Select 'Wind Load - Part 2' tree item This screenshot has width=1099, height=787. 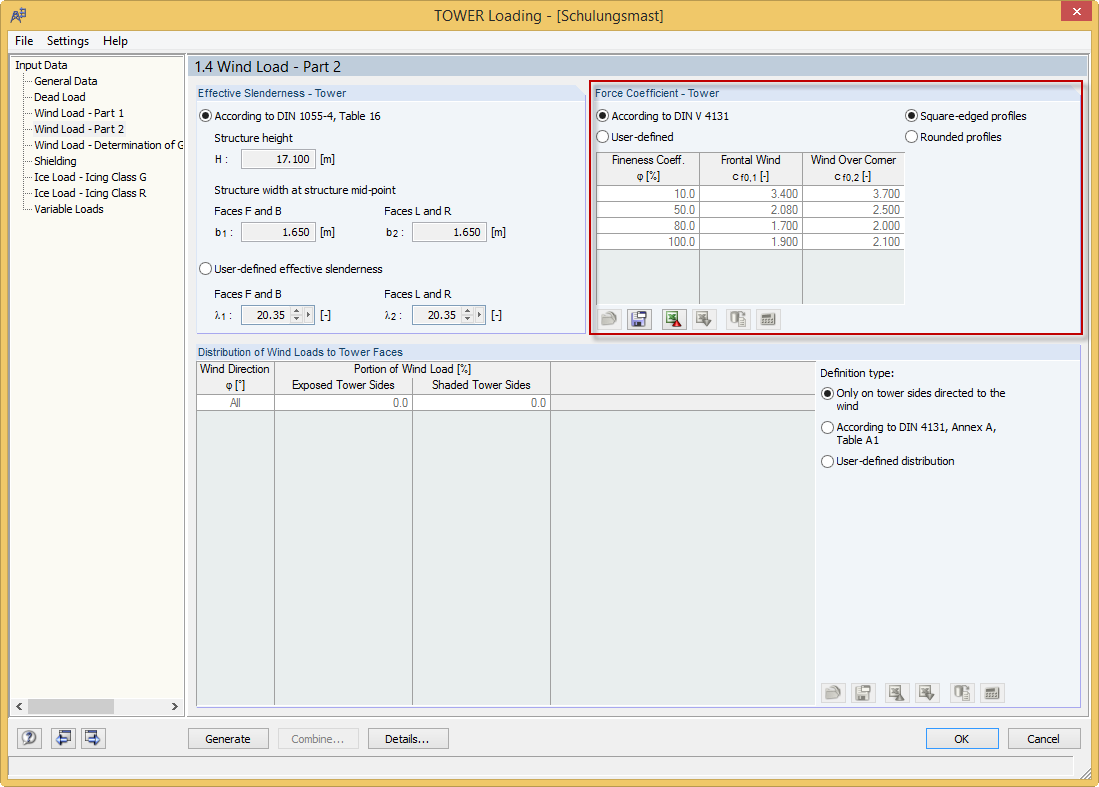coord(79,129)
